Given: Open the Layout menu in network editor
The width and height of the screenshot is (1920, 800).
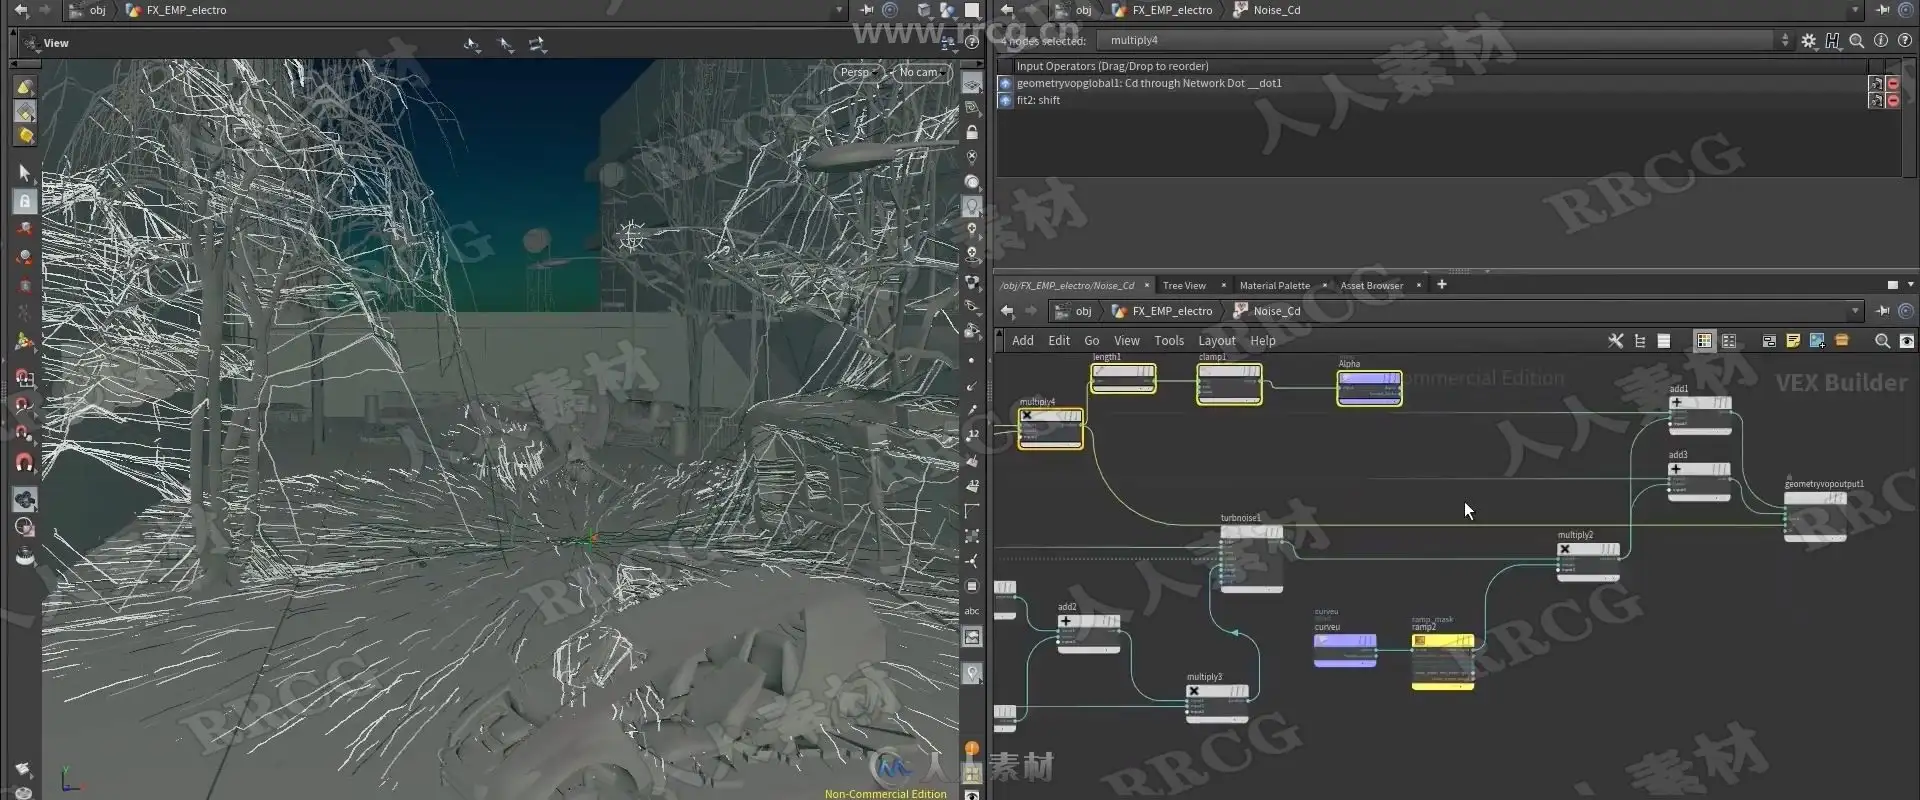Looking at the screenshot, I should click(1216, 341).
